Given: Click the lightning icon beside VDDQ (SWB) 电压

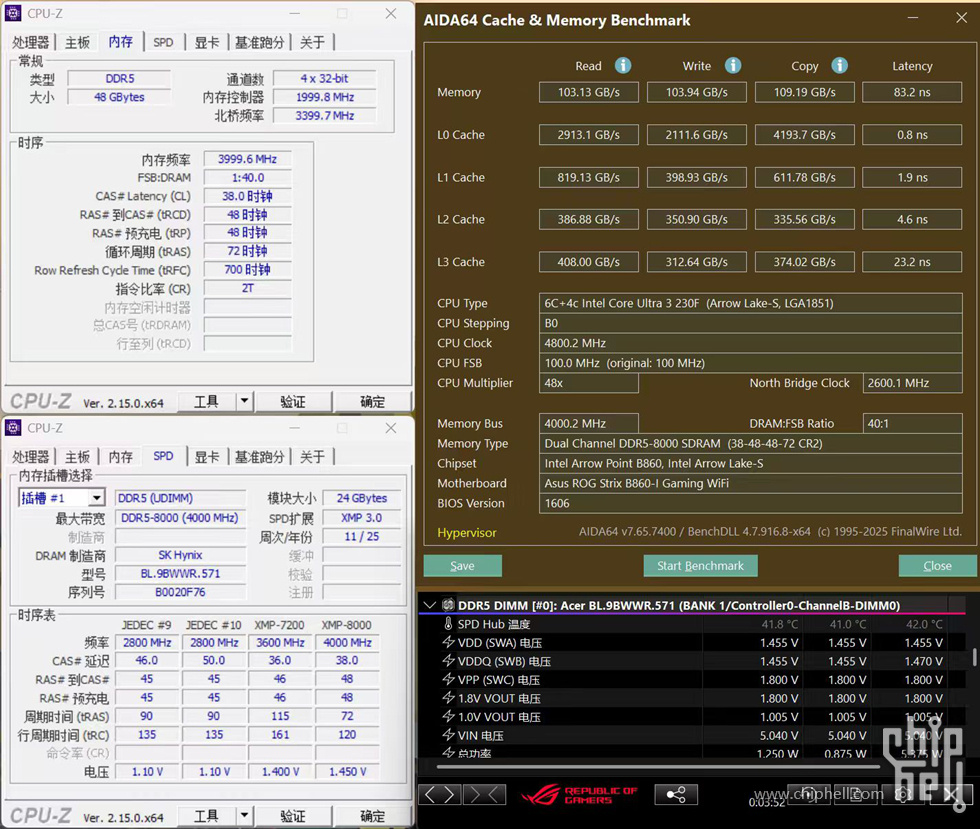Looking at the screenshot, I should (448, 661).
